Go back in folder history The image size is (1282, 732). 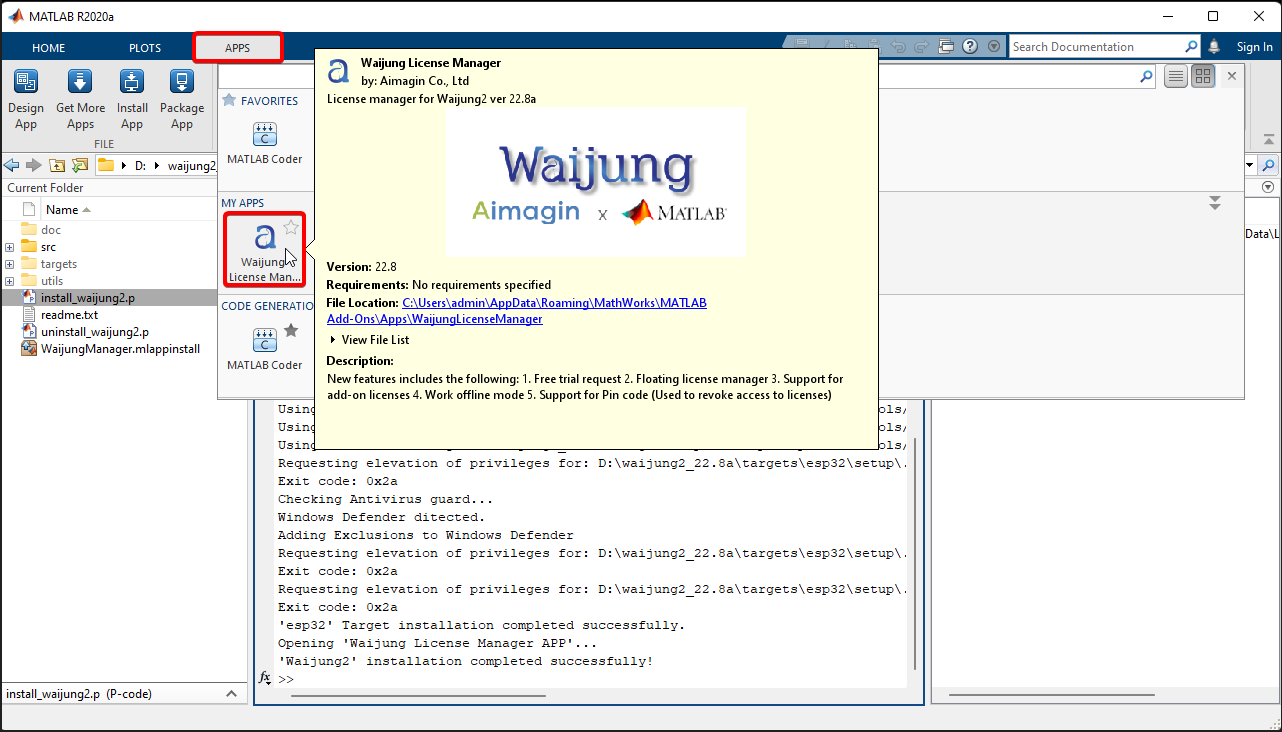pyautogui.click(x=12, y=165)
